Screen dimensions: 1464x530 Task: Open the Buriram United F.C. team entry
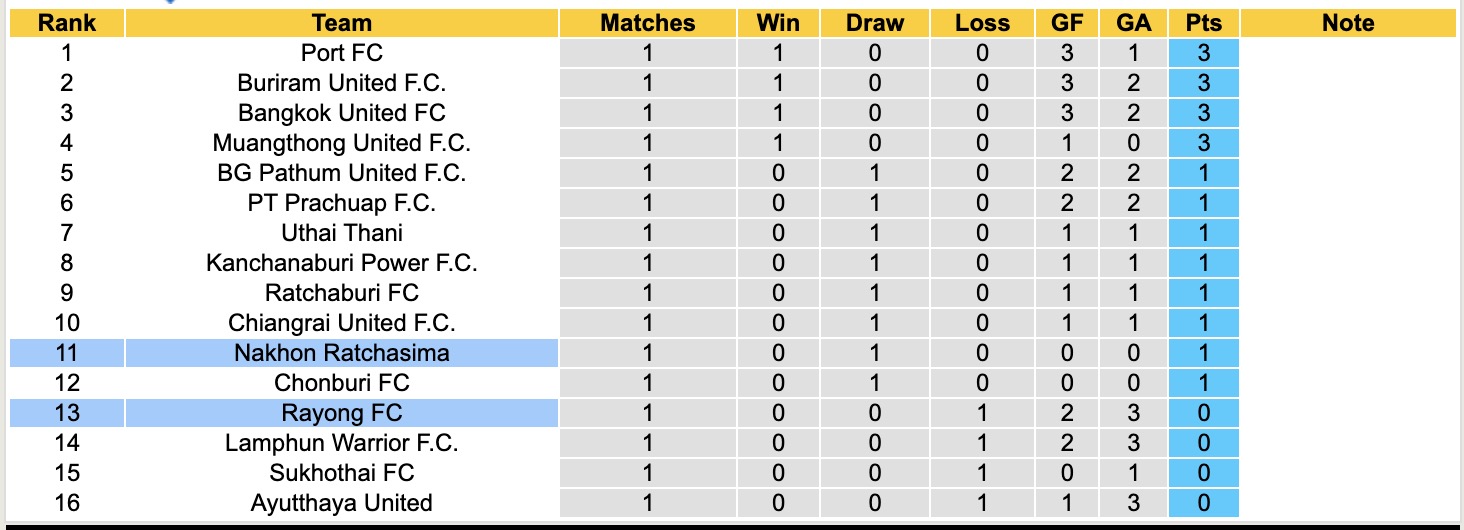[x=342, y=83]
